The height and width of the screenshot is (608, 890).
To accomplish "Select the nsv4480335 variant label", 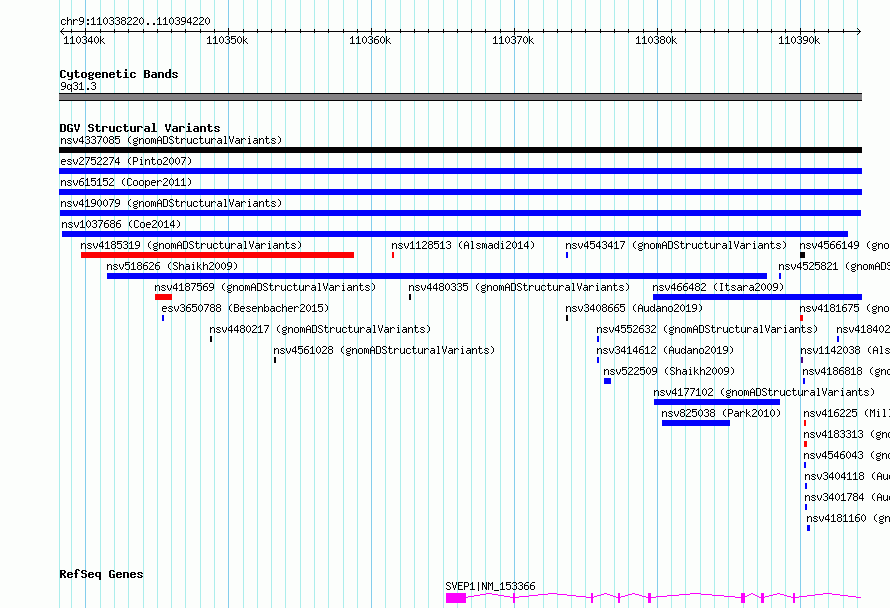I will tap(519, 287).
